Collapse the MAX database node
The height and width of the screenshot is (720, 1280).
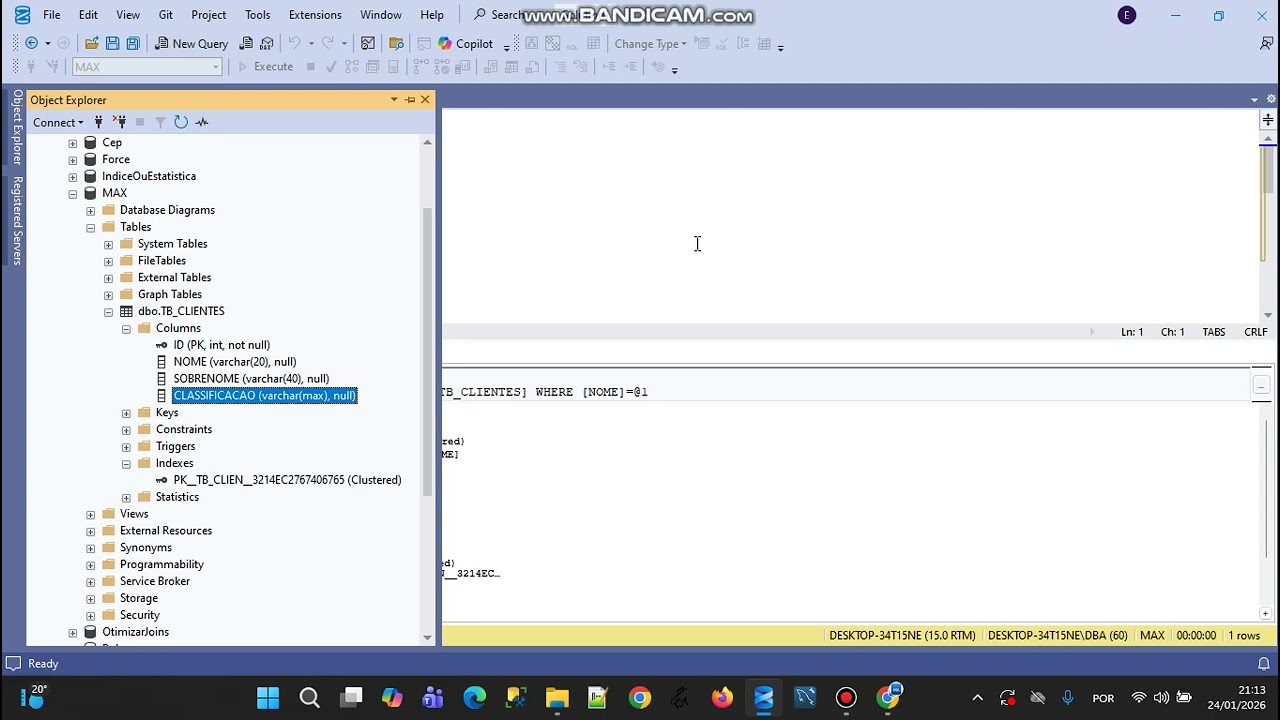pos(73,194)
